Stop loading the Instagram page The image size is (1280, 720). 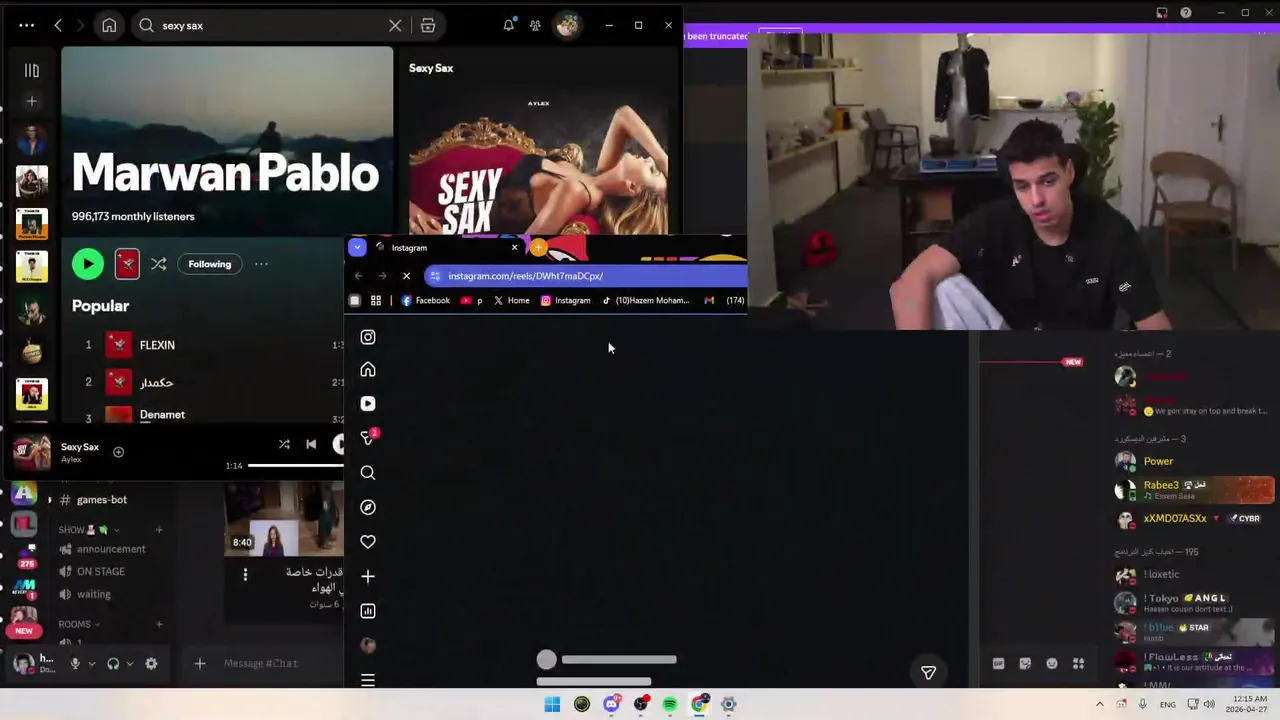pos(406,276)
